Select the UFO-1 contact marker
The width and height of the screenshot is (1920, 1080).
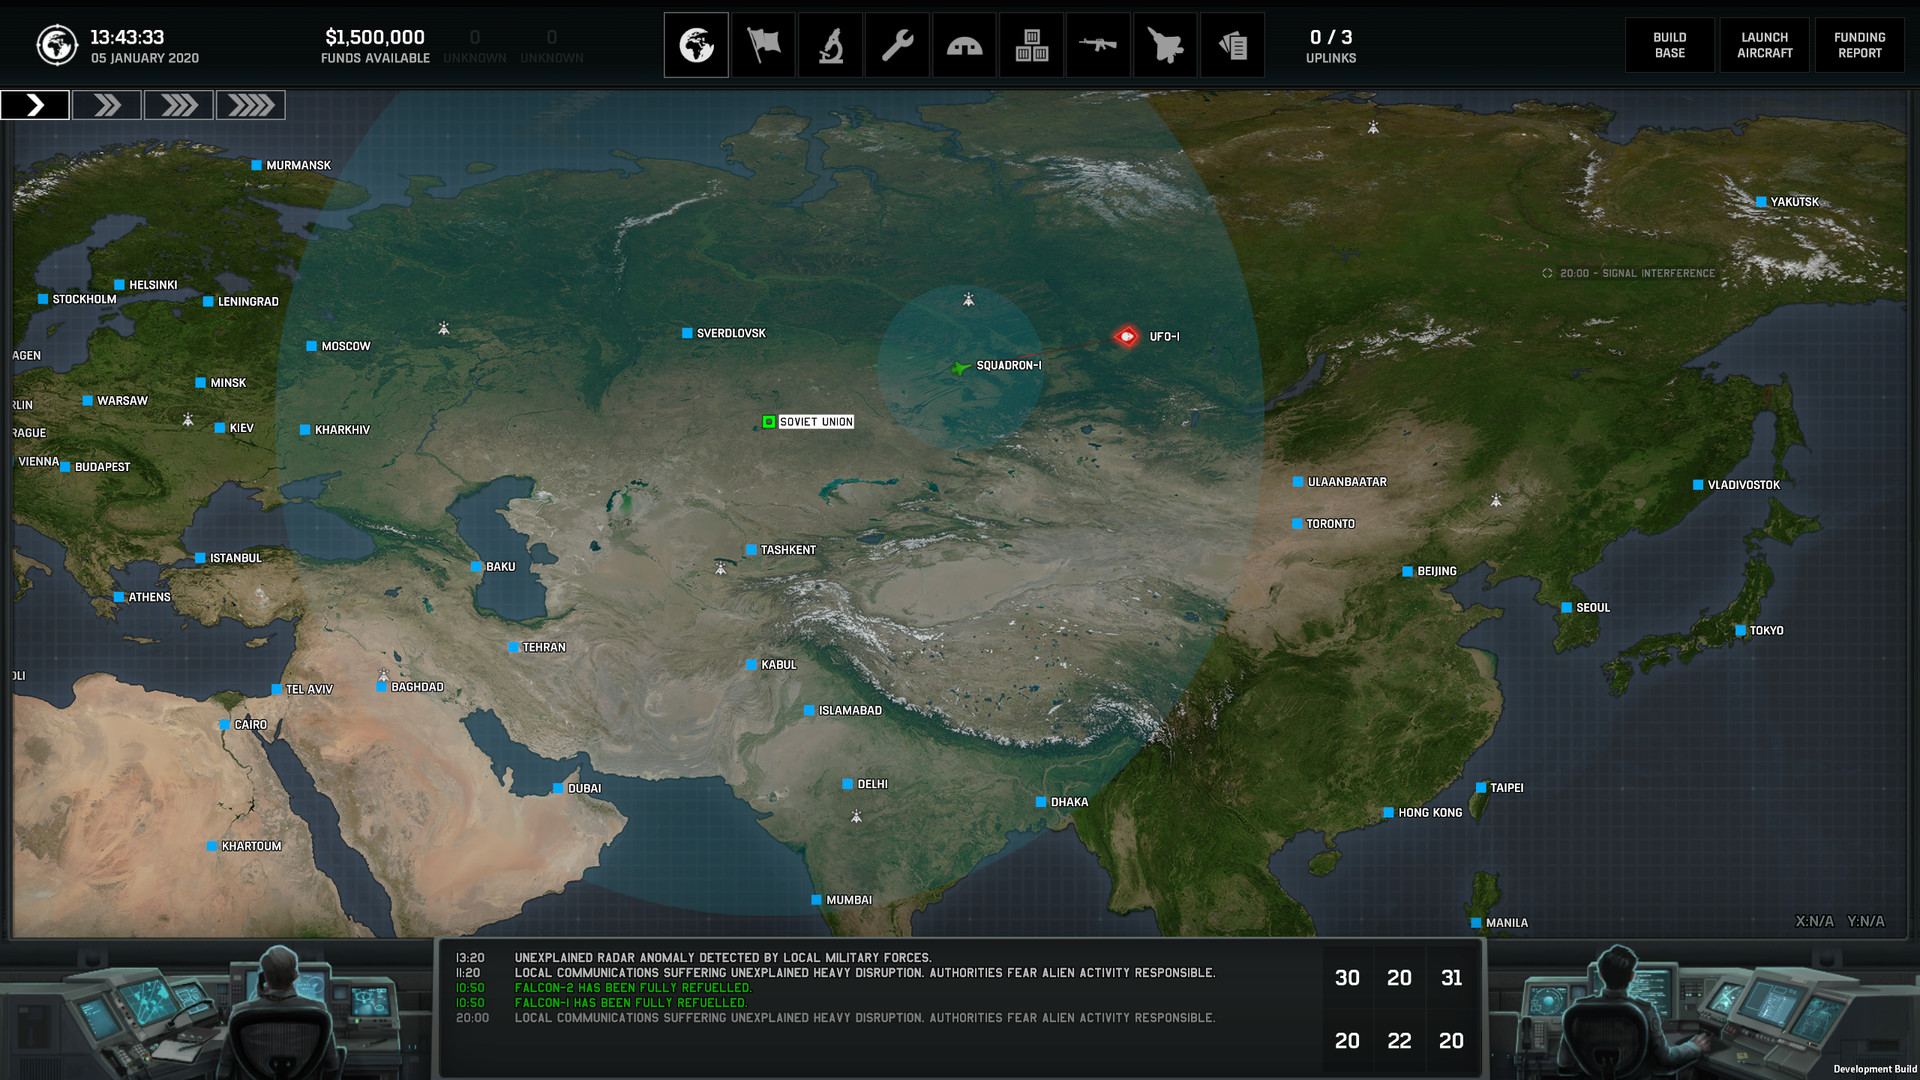pyautogui.click(x=1126, y=336)
